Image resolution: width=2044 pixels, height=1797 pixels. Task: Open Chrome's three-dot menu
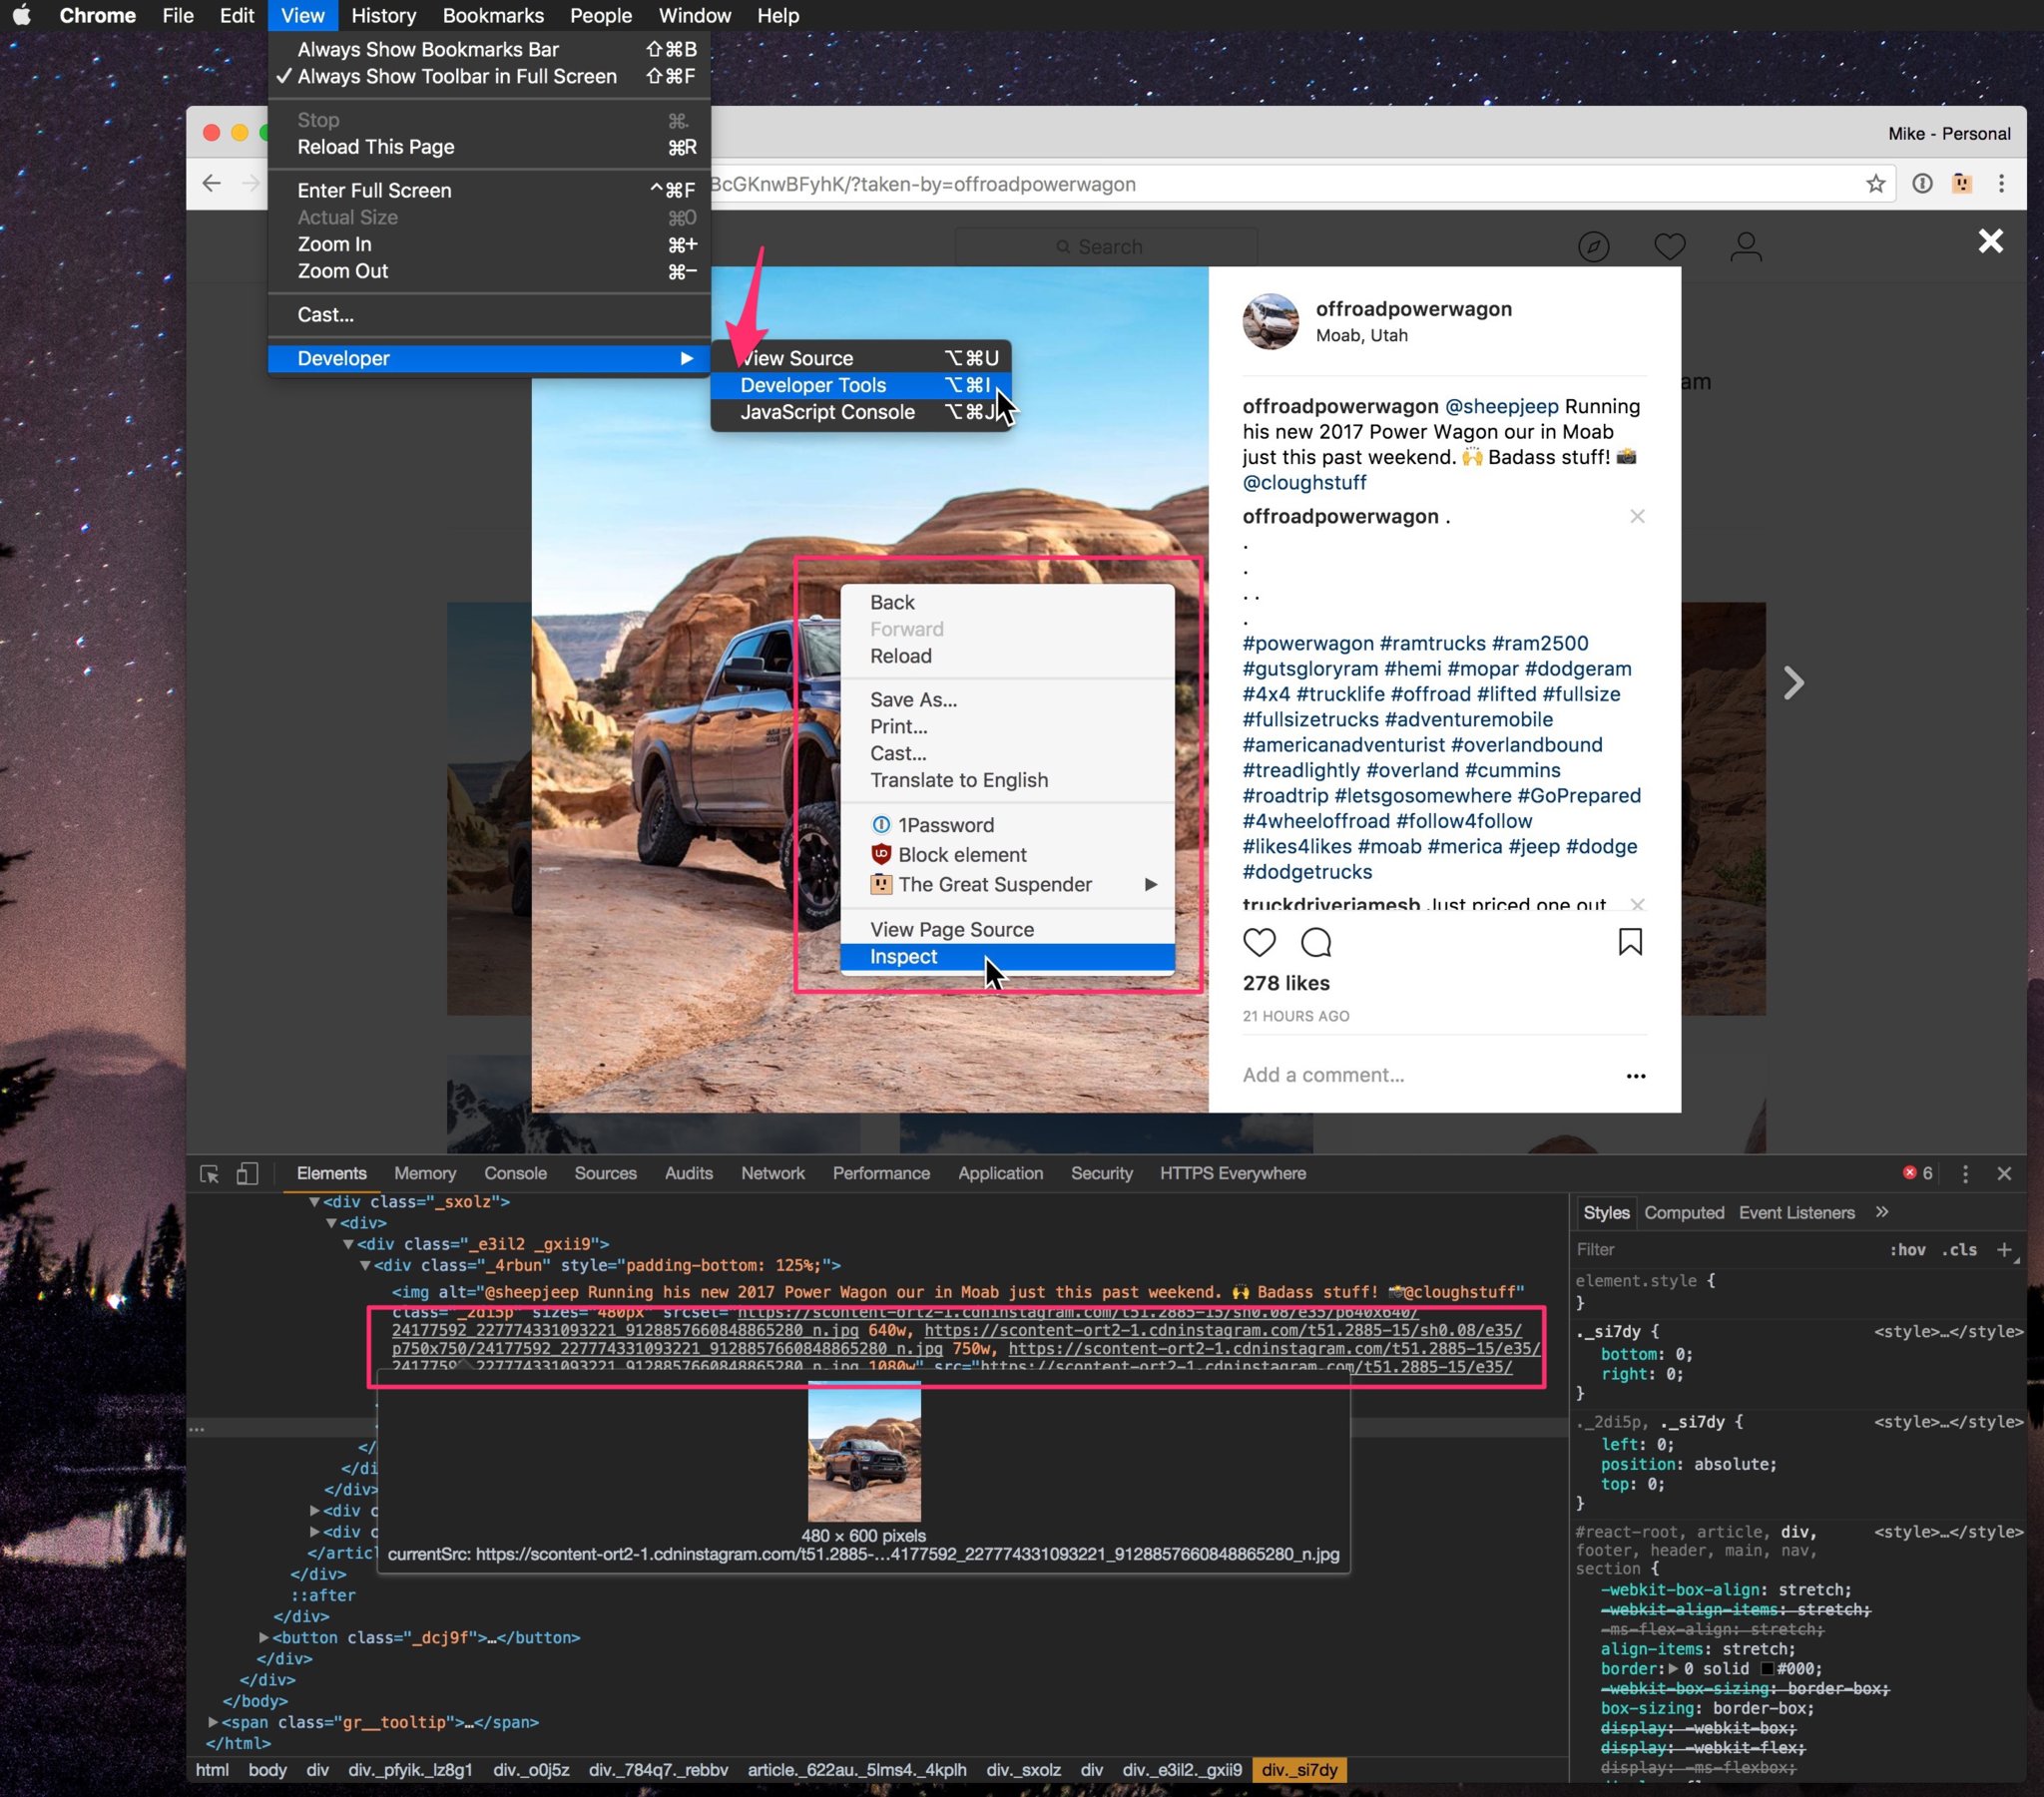point(2001,184)
